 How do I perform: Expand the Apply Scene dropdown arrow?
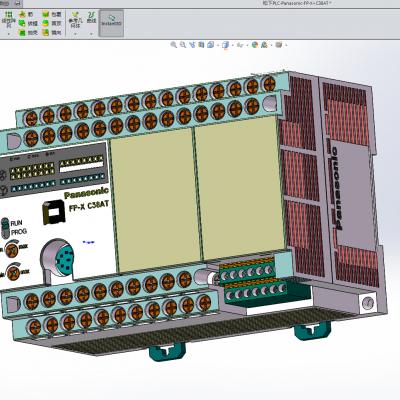[272, 45]
